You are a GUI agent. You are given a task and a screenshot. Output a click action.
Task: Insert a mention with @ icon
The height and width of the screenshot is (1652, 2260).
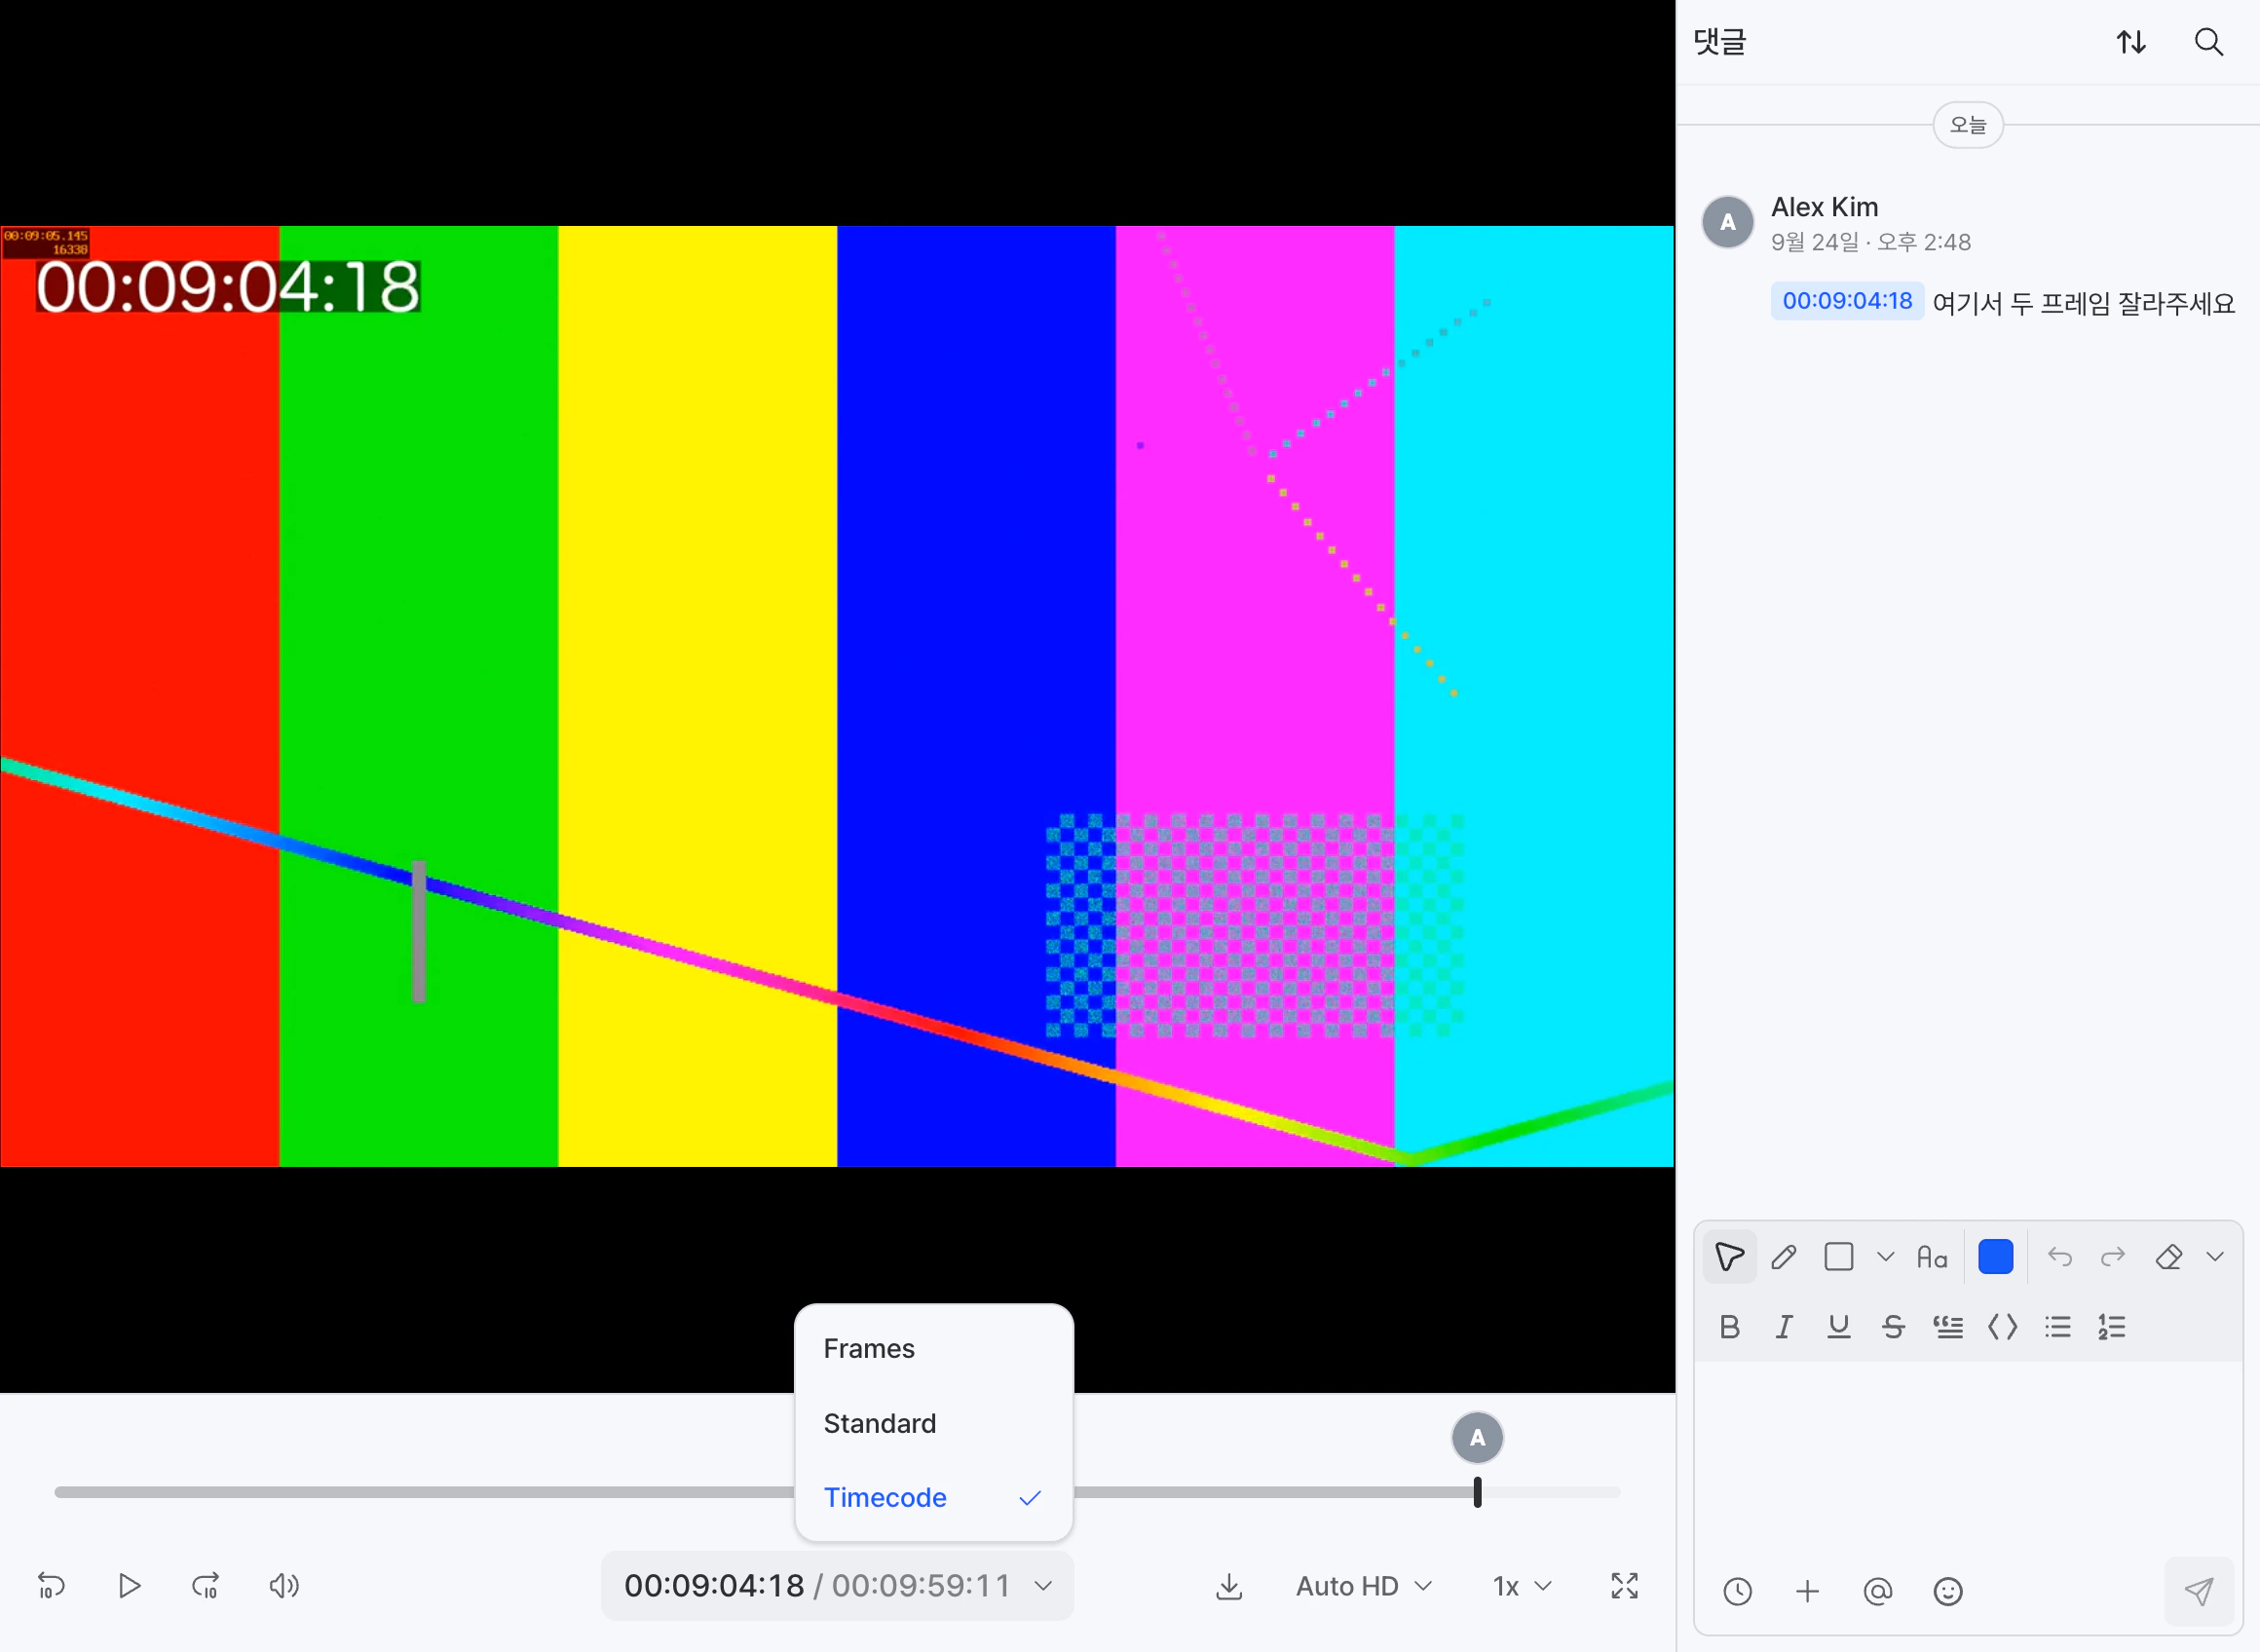point(1878,1591)
